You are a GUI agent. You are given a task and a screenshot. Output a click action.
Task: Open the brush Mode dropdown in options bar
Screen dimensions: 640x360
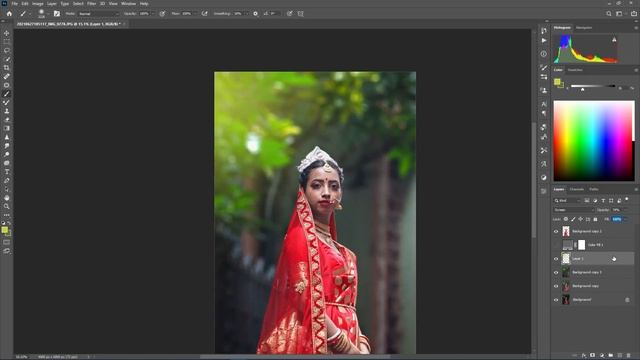click(98, 13)
